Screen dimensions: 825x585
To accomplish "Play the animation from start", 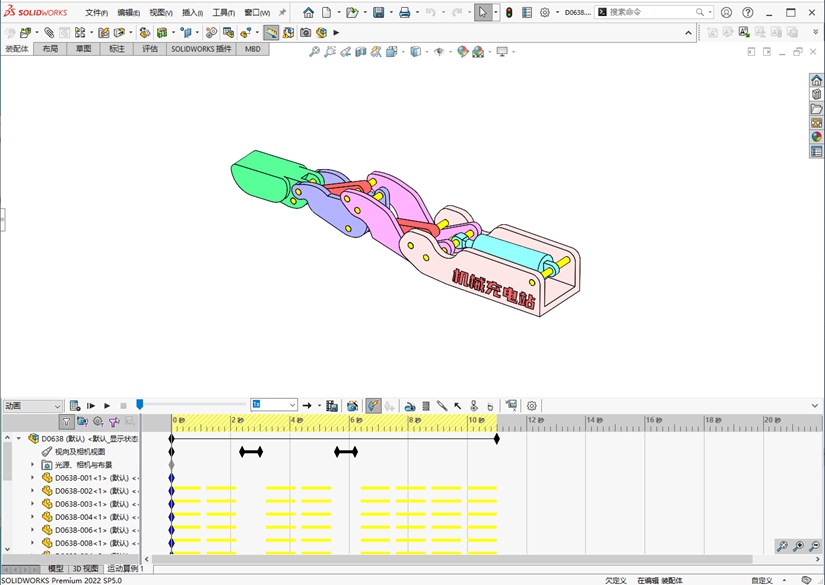I will [x=91, y=406].
